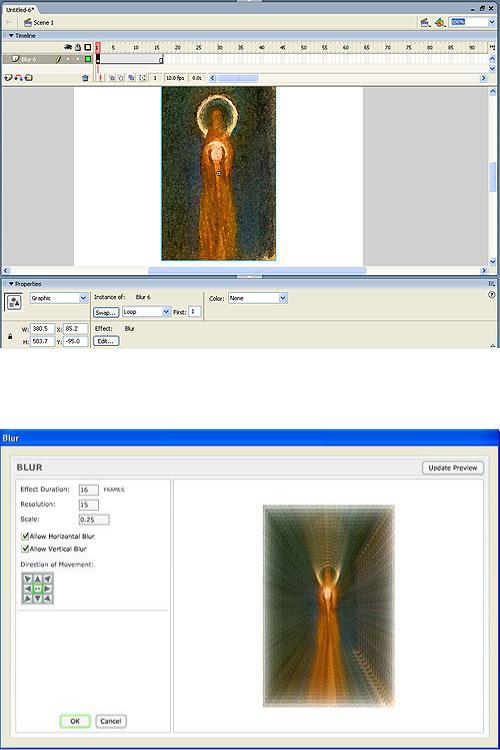Click the Y position field

click(76, 342)
